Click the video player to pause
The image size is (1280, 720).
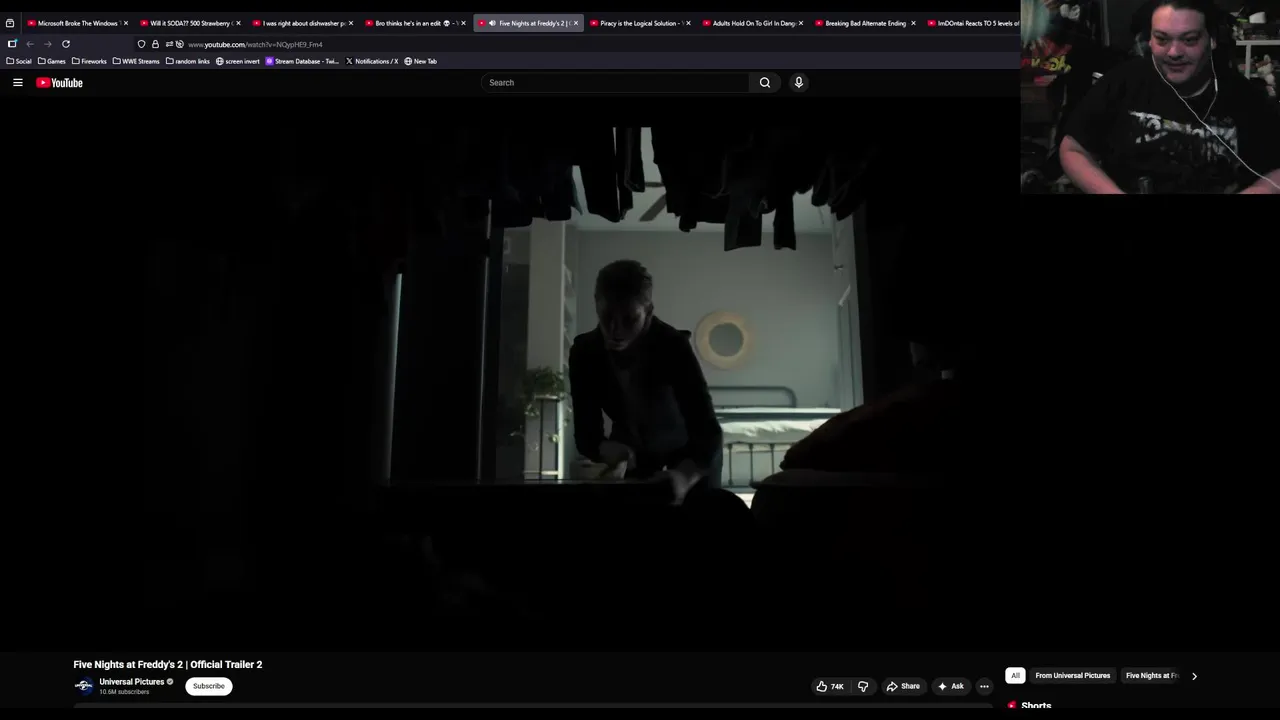510,375
